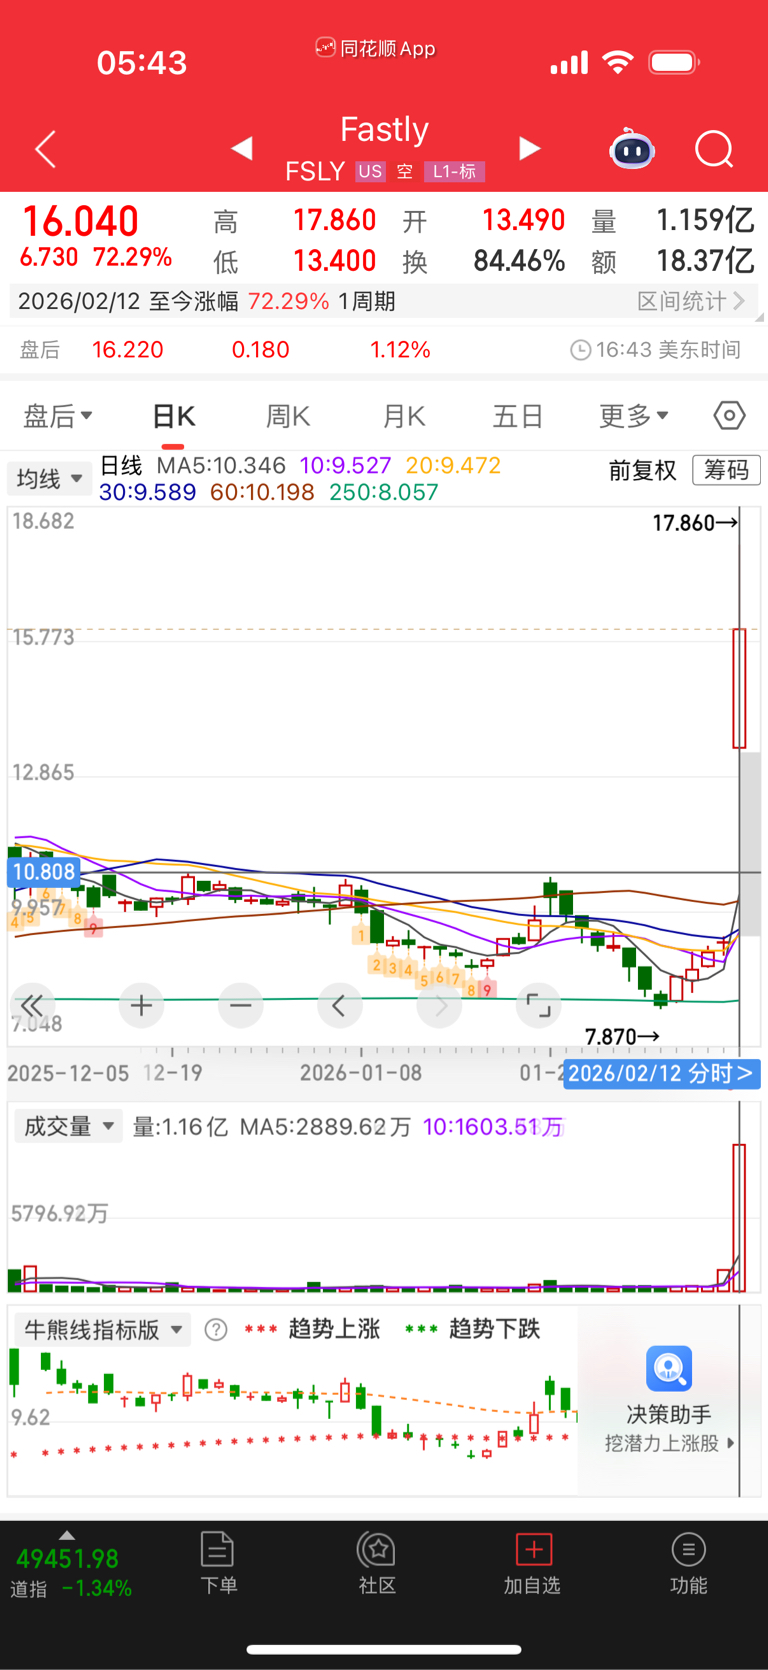Tap the low marker 7.870

[x=621, y=1036]
